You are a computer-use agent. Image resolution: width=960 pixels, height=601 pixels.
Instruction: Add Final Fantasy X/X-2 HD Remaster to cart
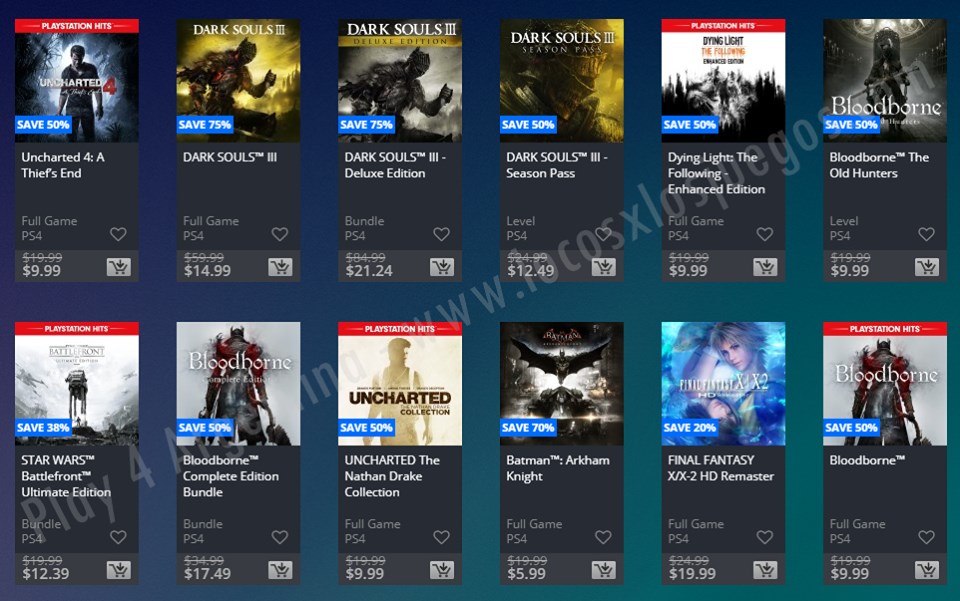tap(765, 570)
